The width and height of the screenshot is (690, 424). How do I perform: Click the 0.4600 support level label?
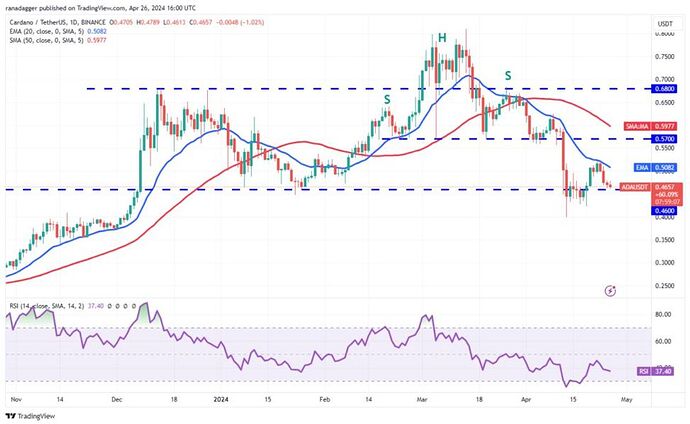(x=665, y=211)
